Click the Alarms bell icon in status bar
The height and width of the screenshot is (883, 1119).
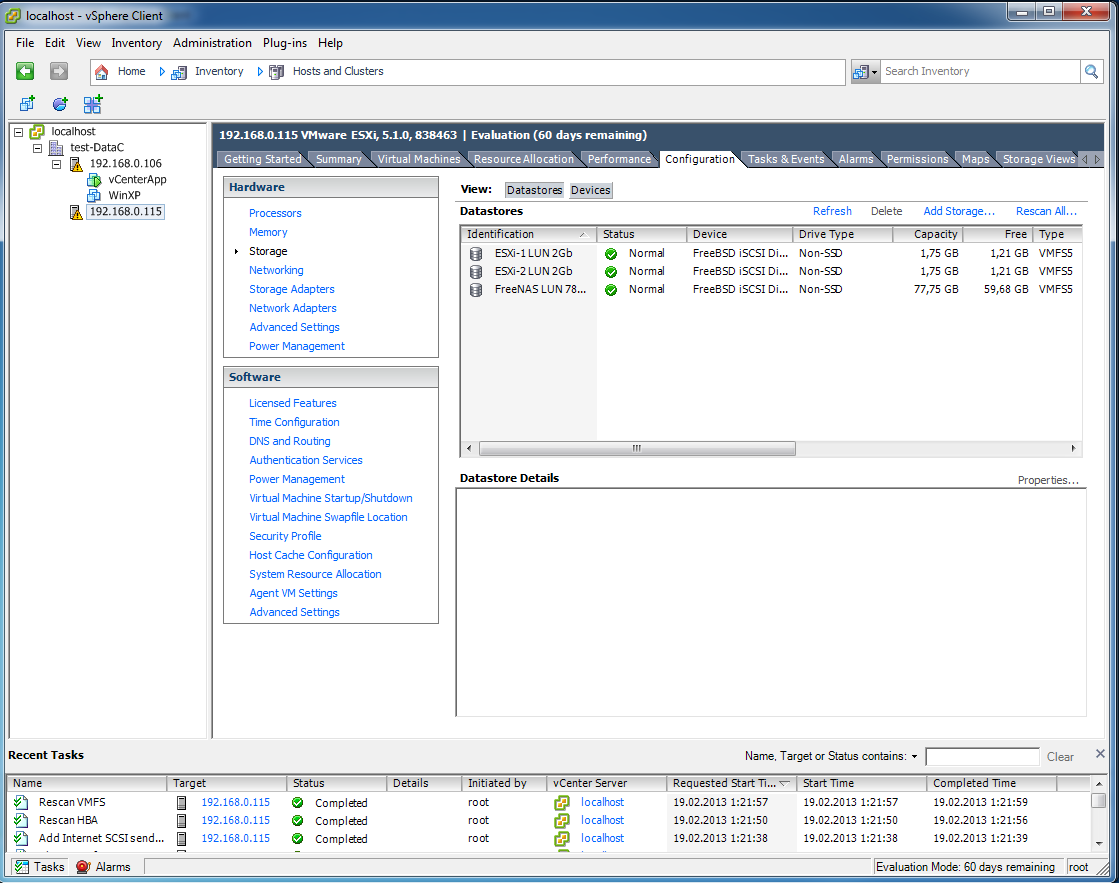[83, 867]
